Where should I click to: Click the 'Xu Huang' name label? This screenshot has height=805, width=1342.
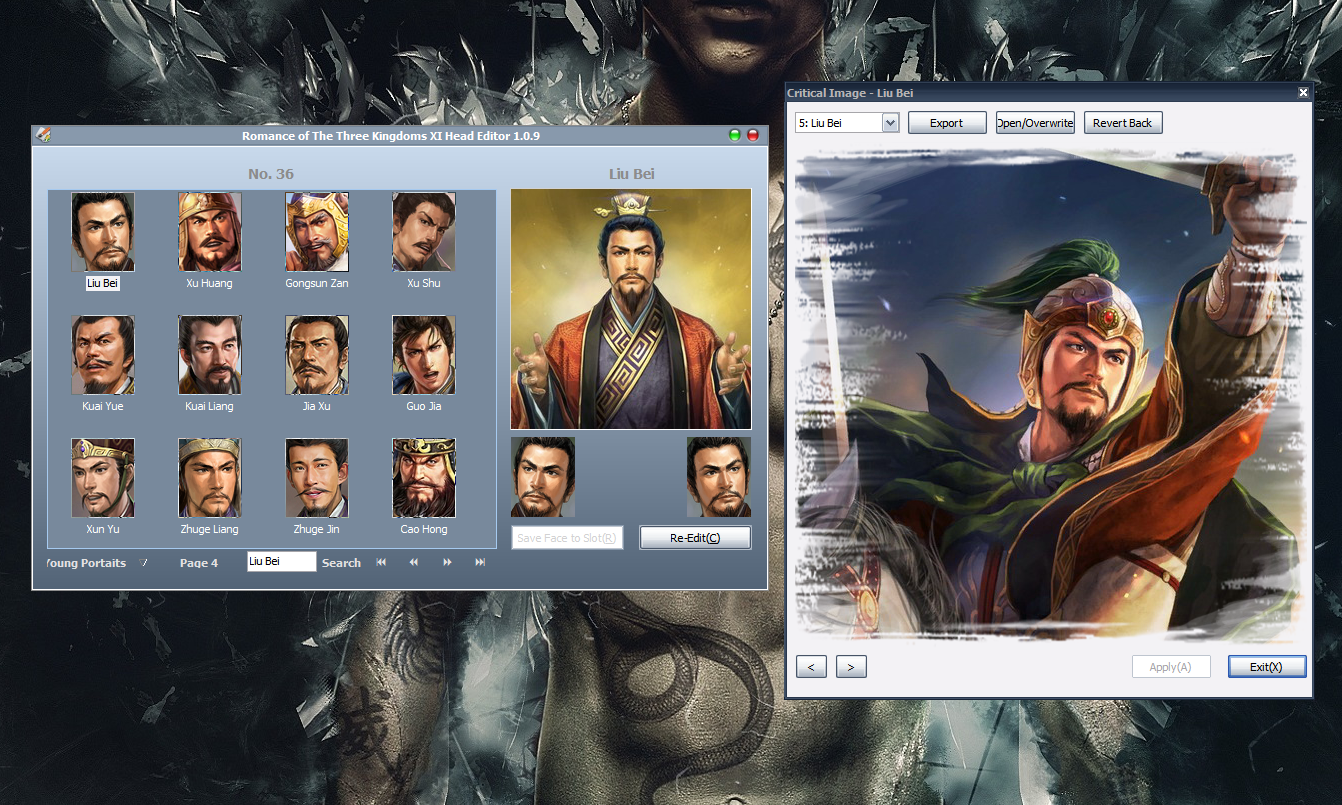coord(209,283)
